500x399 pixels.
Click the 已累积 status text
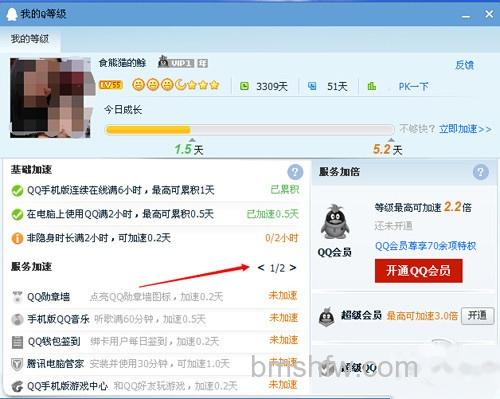[285, 190]
